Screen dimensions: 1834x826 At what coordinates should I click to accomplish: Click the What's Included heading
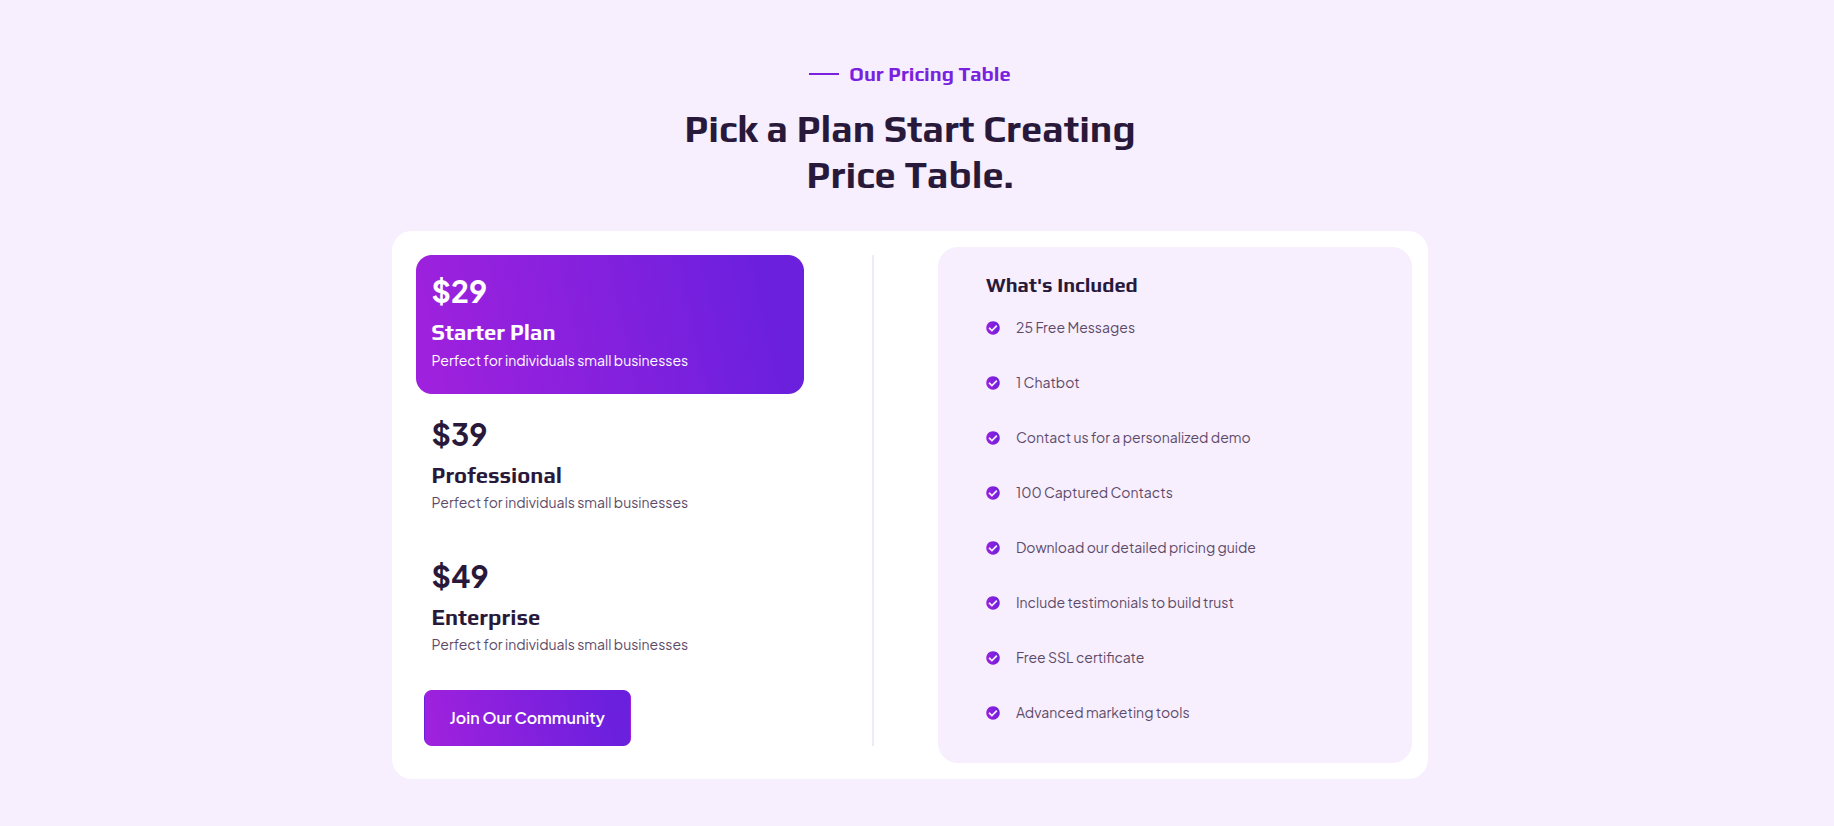tap(1061, 285)
